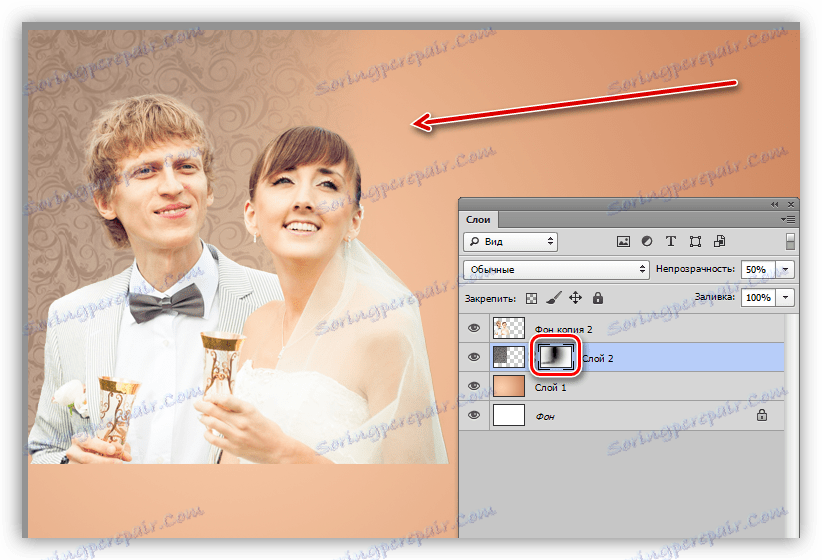Screen dimensions: 822x560
Task: Select Фон копия 2 layer thumbnail
Action: tap(509, 328)
